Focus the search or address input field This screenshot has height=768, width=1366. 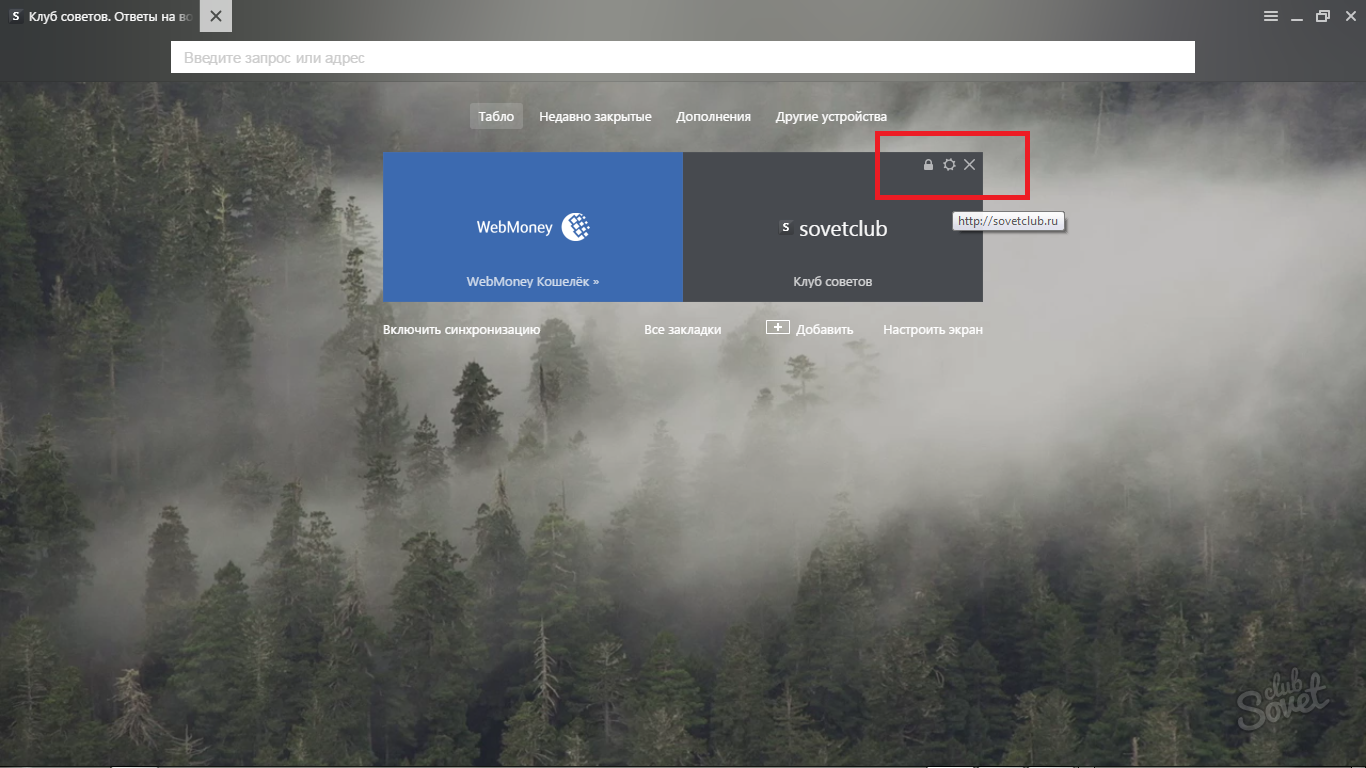[683, 58]
